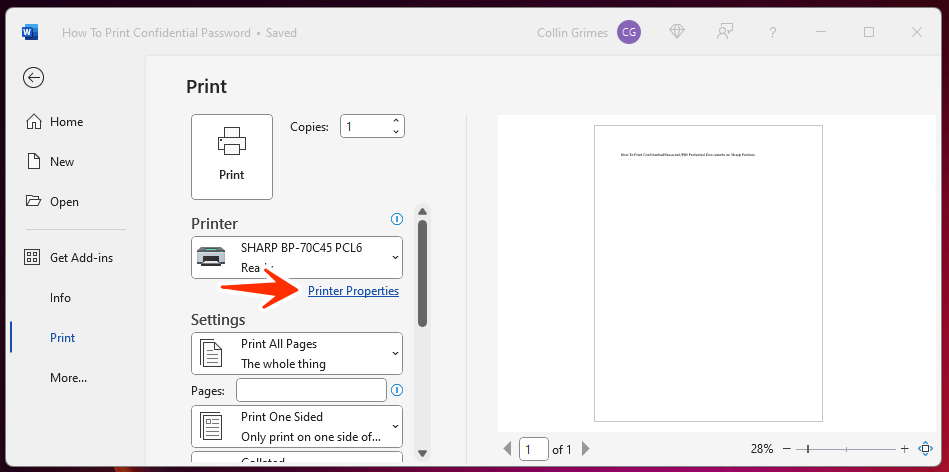Go to the previous preview page
Screen dimensions: 949x472
[507, 449]
